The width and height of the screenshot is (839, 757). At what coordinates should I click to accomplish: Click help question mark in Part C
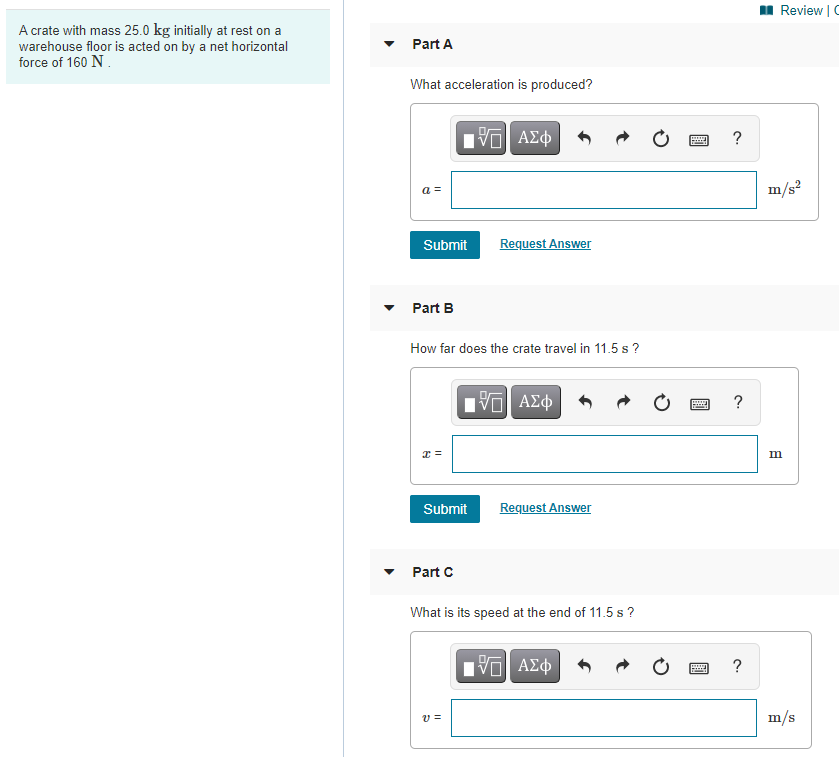(737, 666)
